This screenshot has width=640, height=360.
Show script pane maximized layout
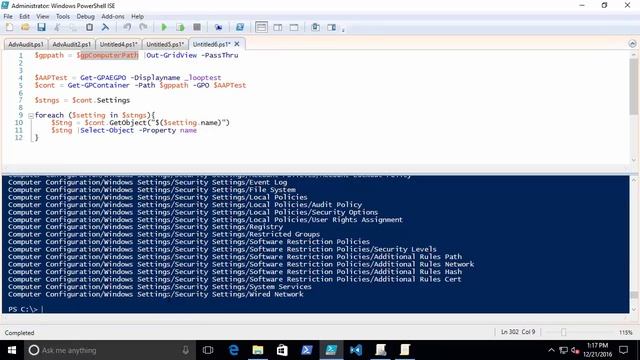(x=294, y=27)
